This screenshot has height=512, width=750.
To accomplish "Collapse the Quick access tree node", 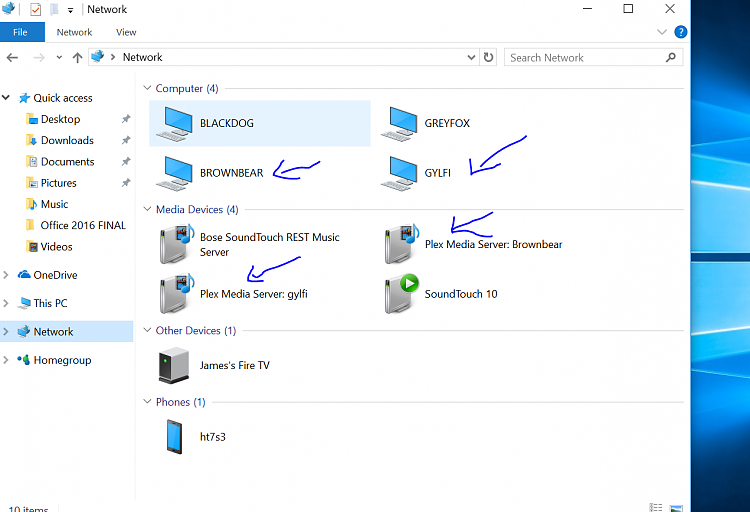I will point(6,98).
